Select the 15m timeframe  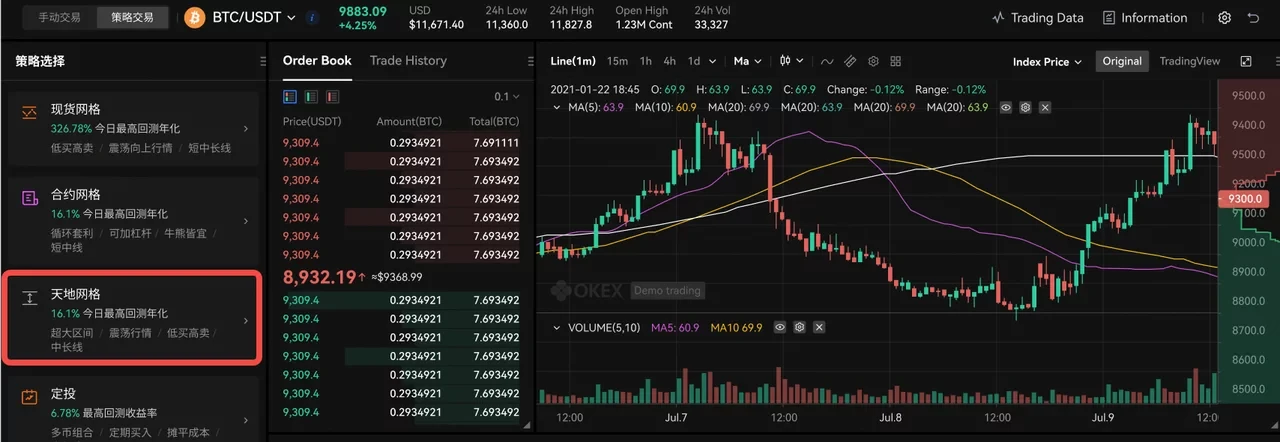tap(617, 61)
